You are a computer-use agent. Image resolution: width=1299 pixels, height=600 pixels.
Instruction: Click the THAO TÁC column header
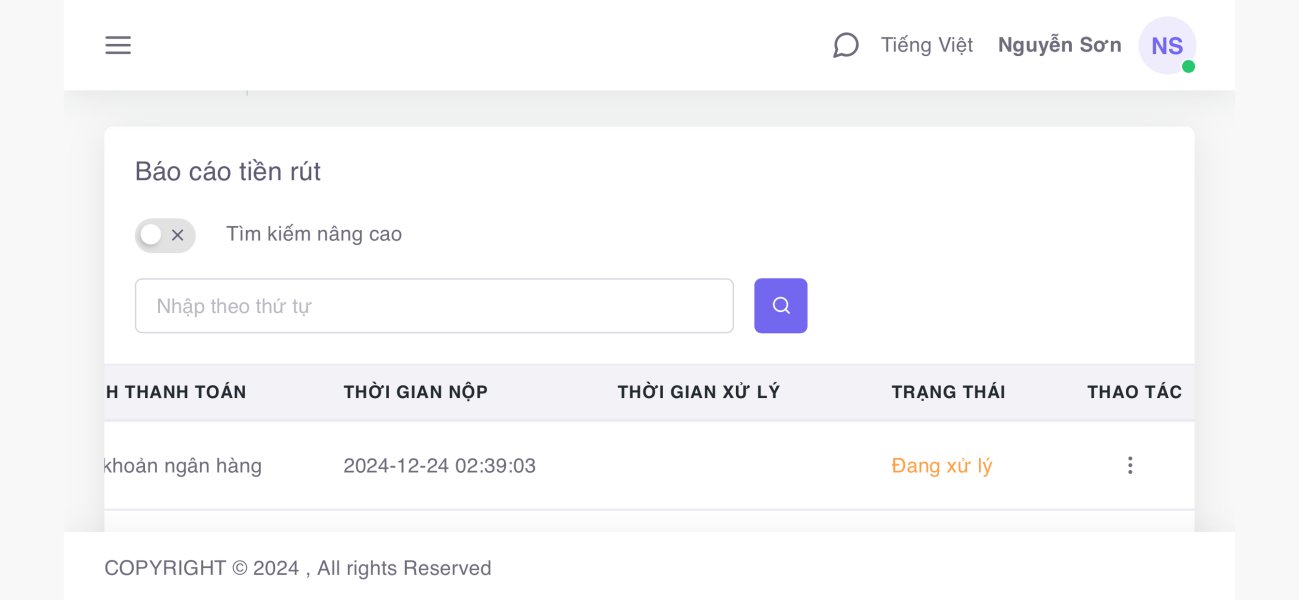(x=1134, y=392)
